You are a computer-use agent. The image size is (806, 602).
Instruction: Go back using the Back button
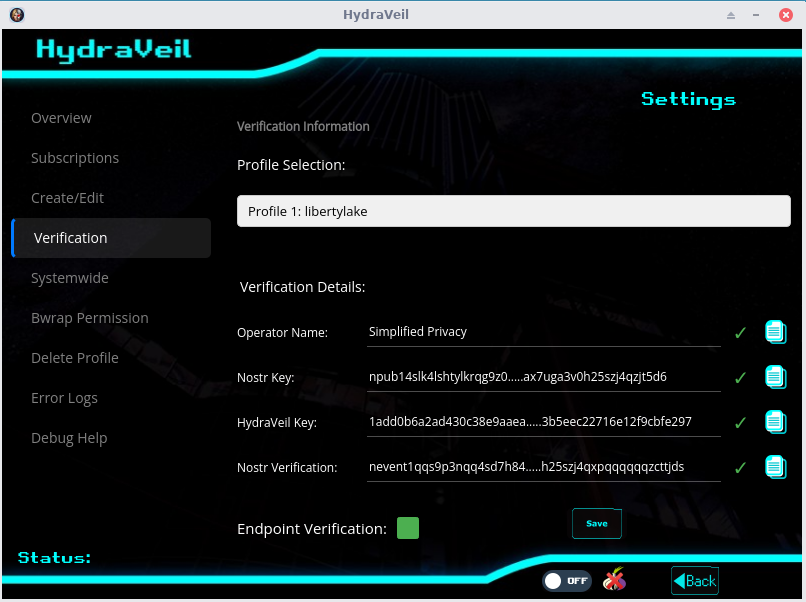pyautogui.click(x=695, y=581)
